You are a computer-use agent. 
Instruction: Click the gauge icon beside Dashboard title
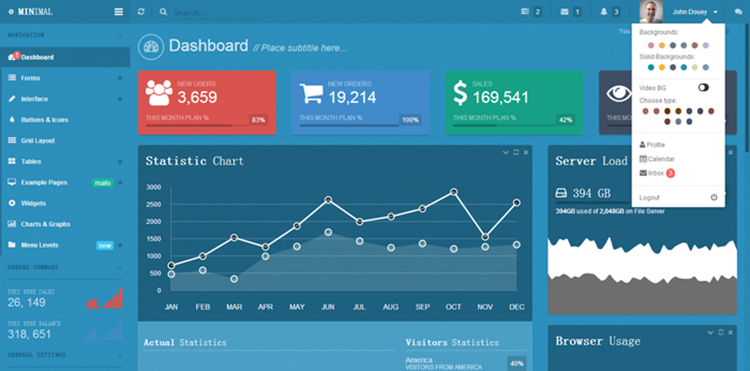[151, 46]
